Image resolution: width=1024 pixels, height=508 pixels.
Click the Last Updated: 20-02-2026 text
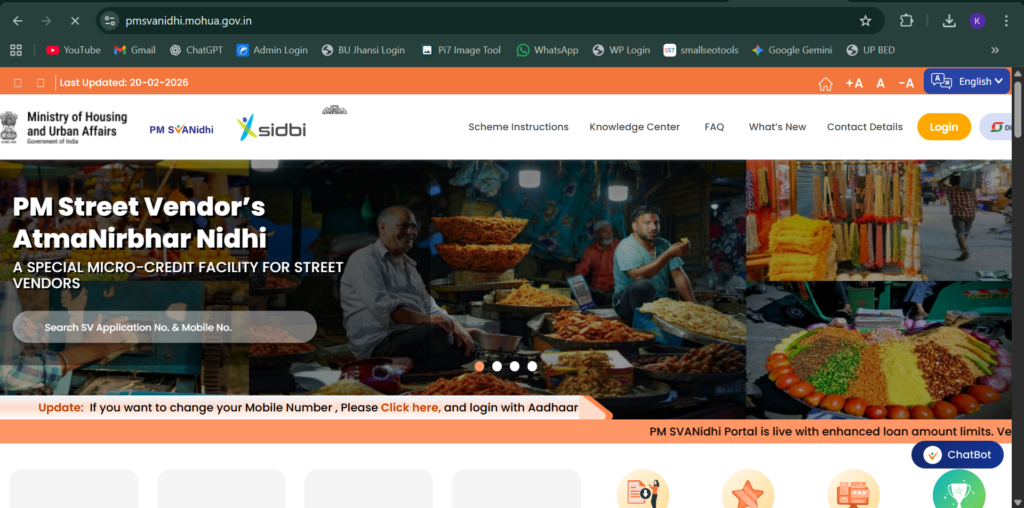pos(124,82)
